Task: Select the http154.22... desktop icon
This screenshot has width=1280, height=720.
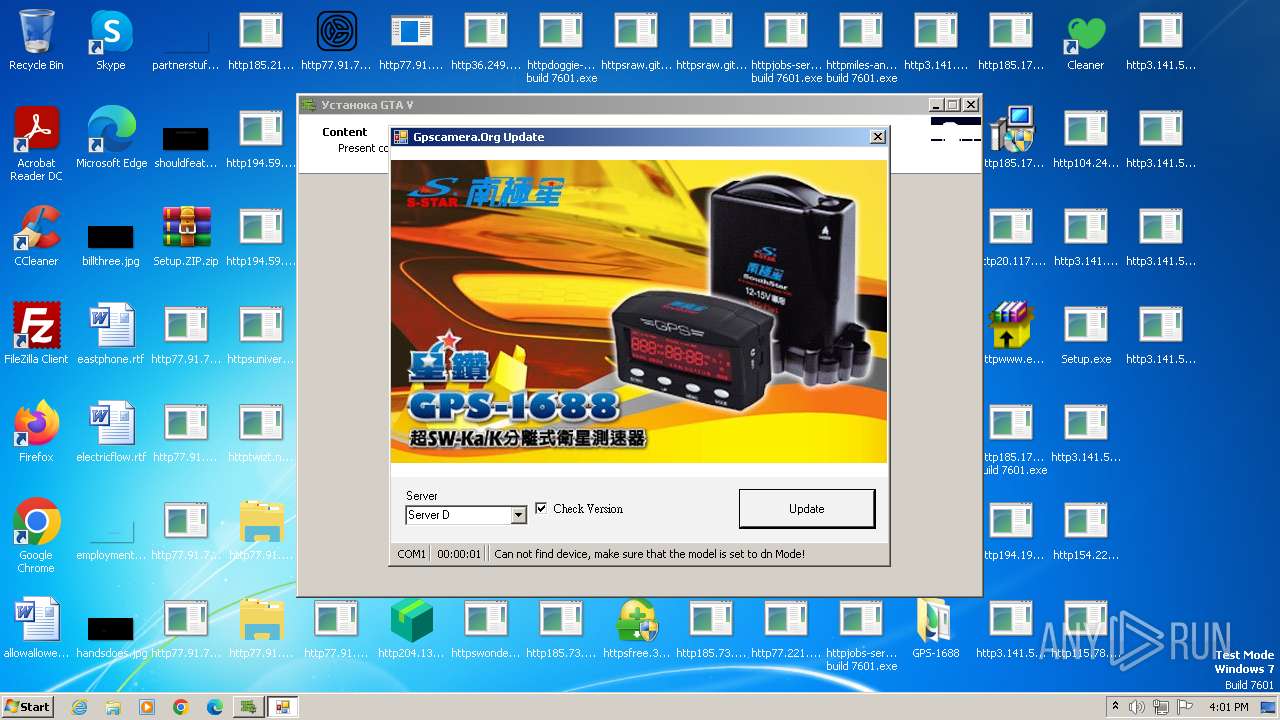Action: 1085,531
